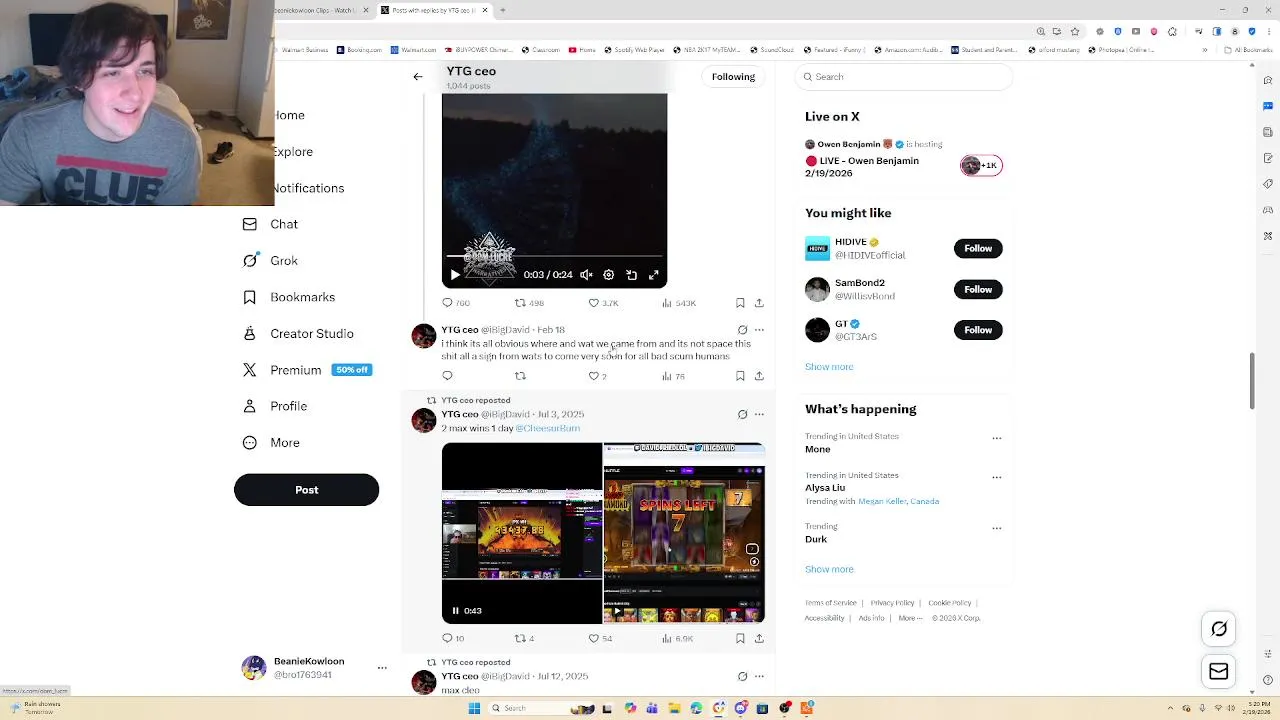Toggle picture-in-picture on the 0:24 video

coord(632,275)
